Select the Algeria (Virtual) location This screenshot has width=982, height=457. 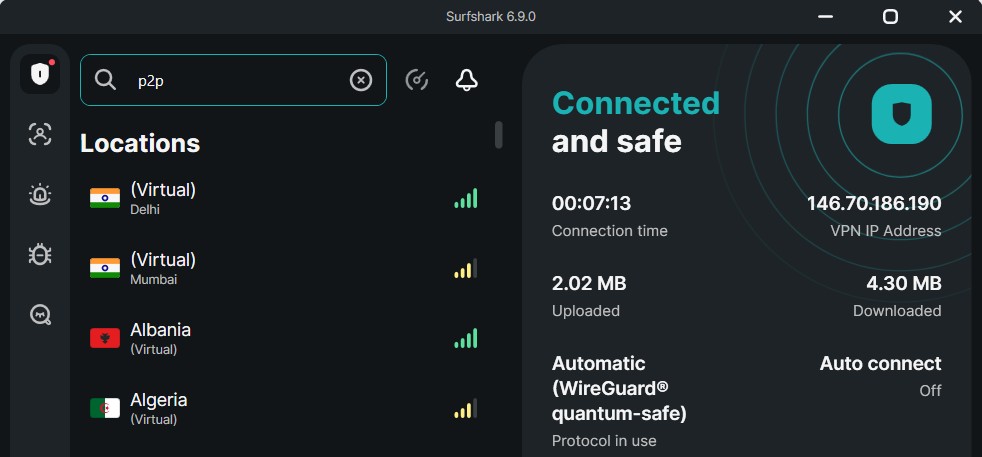pos(284,409)
